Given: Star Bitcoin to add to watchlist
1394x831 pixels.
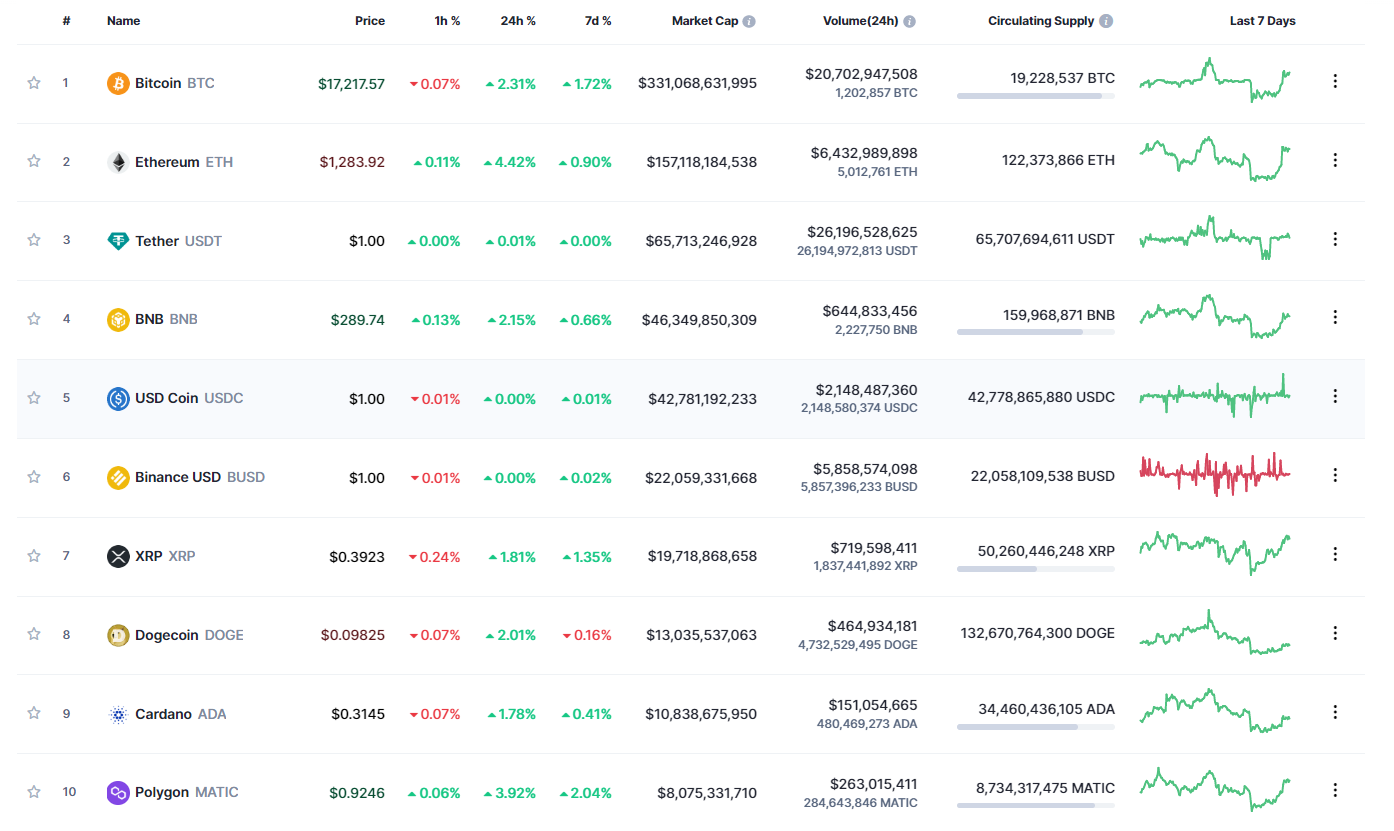Looking at the screenshot, I should click(34, 83).
